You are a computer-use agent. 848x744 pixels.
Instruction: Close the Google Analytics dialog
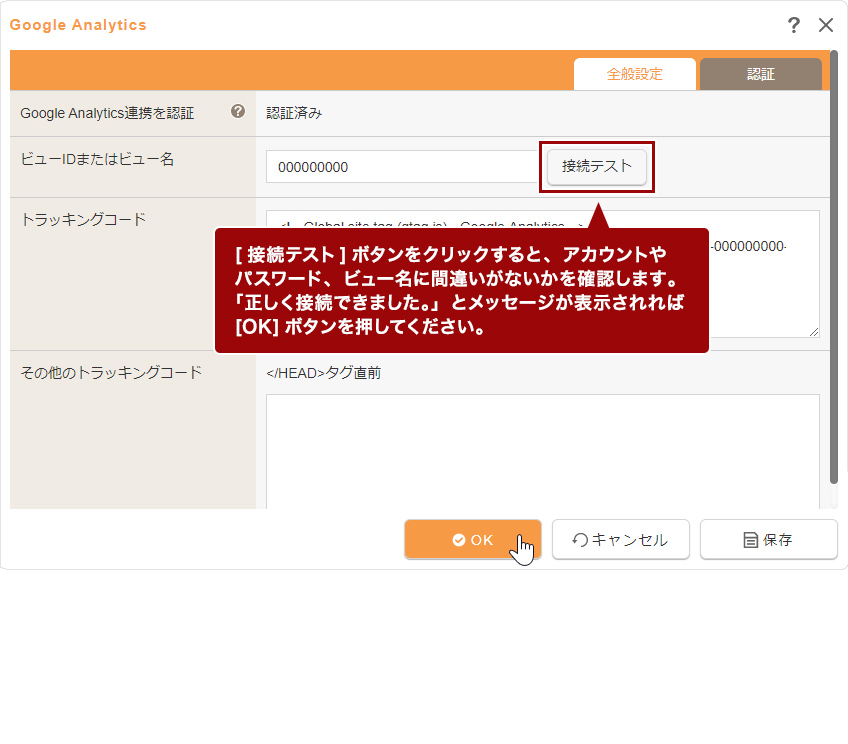[826, 25]
